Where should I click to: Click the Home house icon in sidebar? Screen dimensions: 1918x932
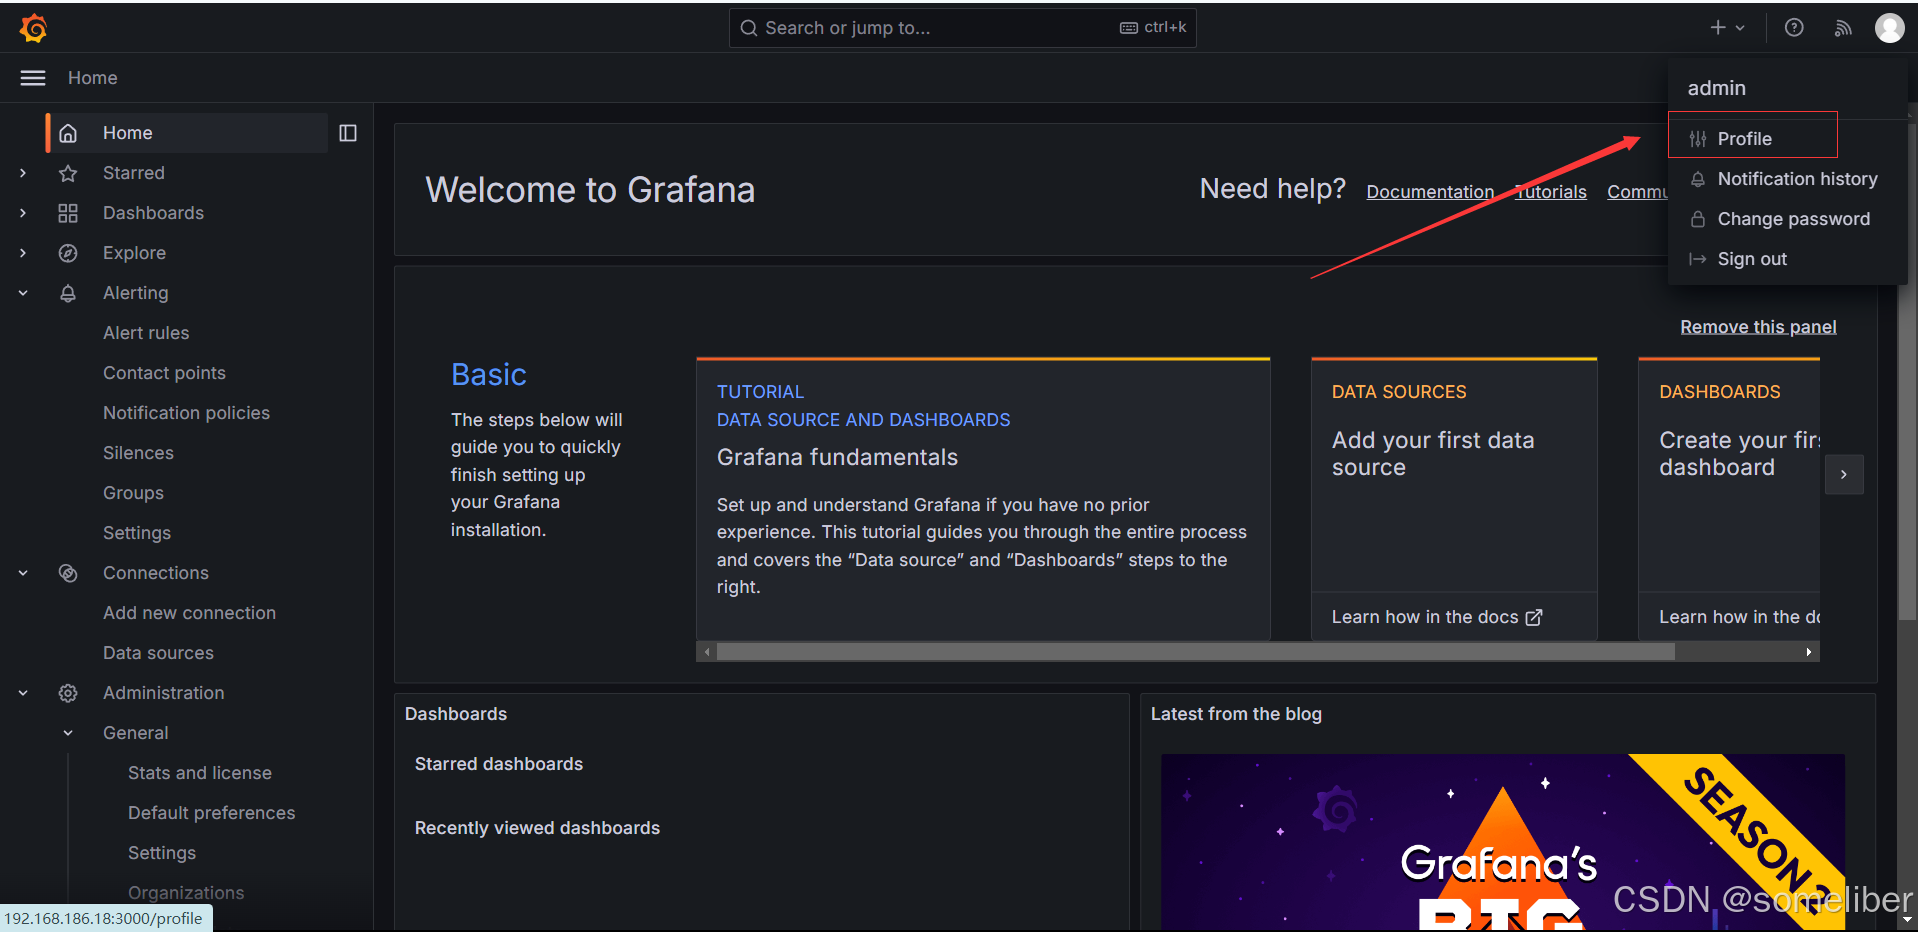68,133
